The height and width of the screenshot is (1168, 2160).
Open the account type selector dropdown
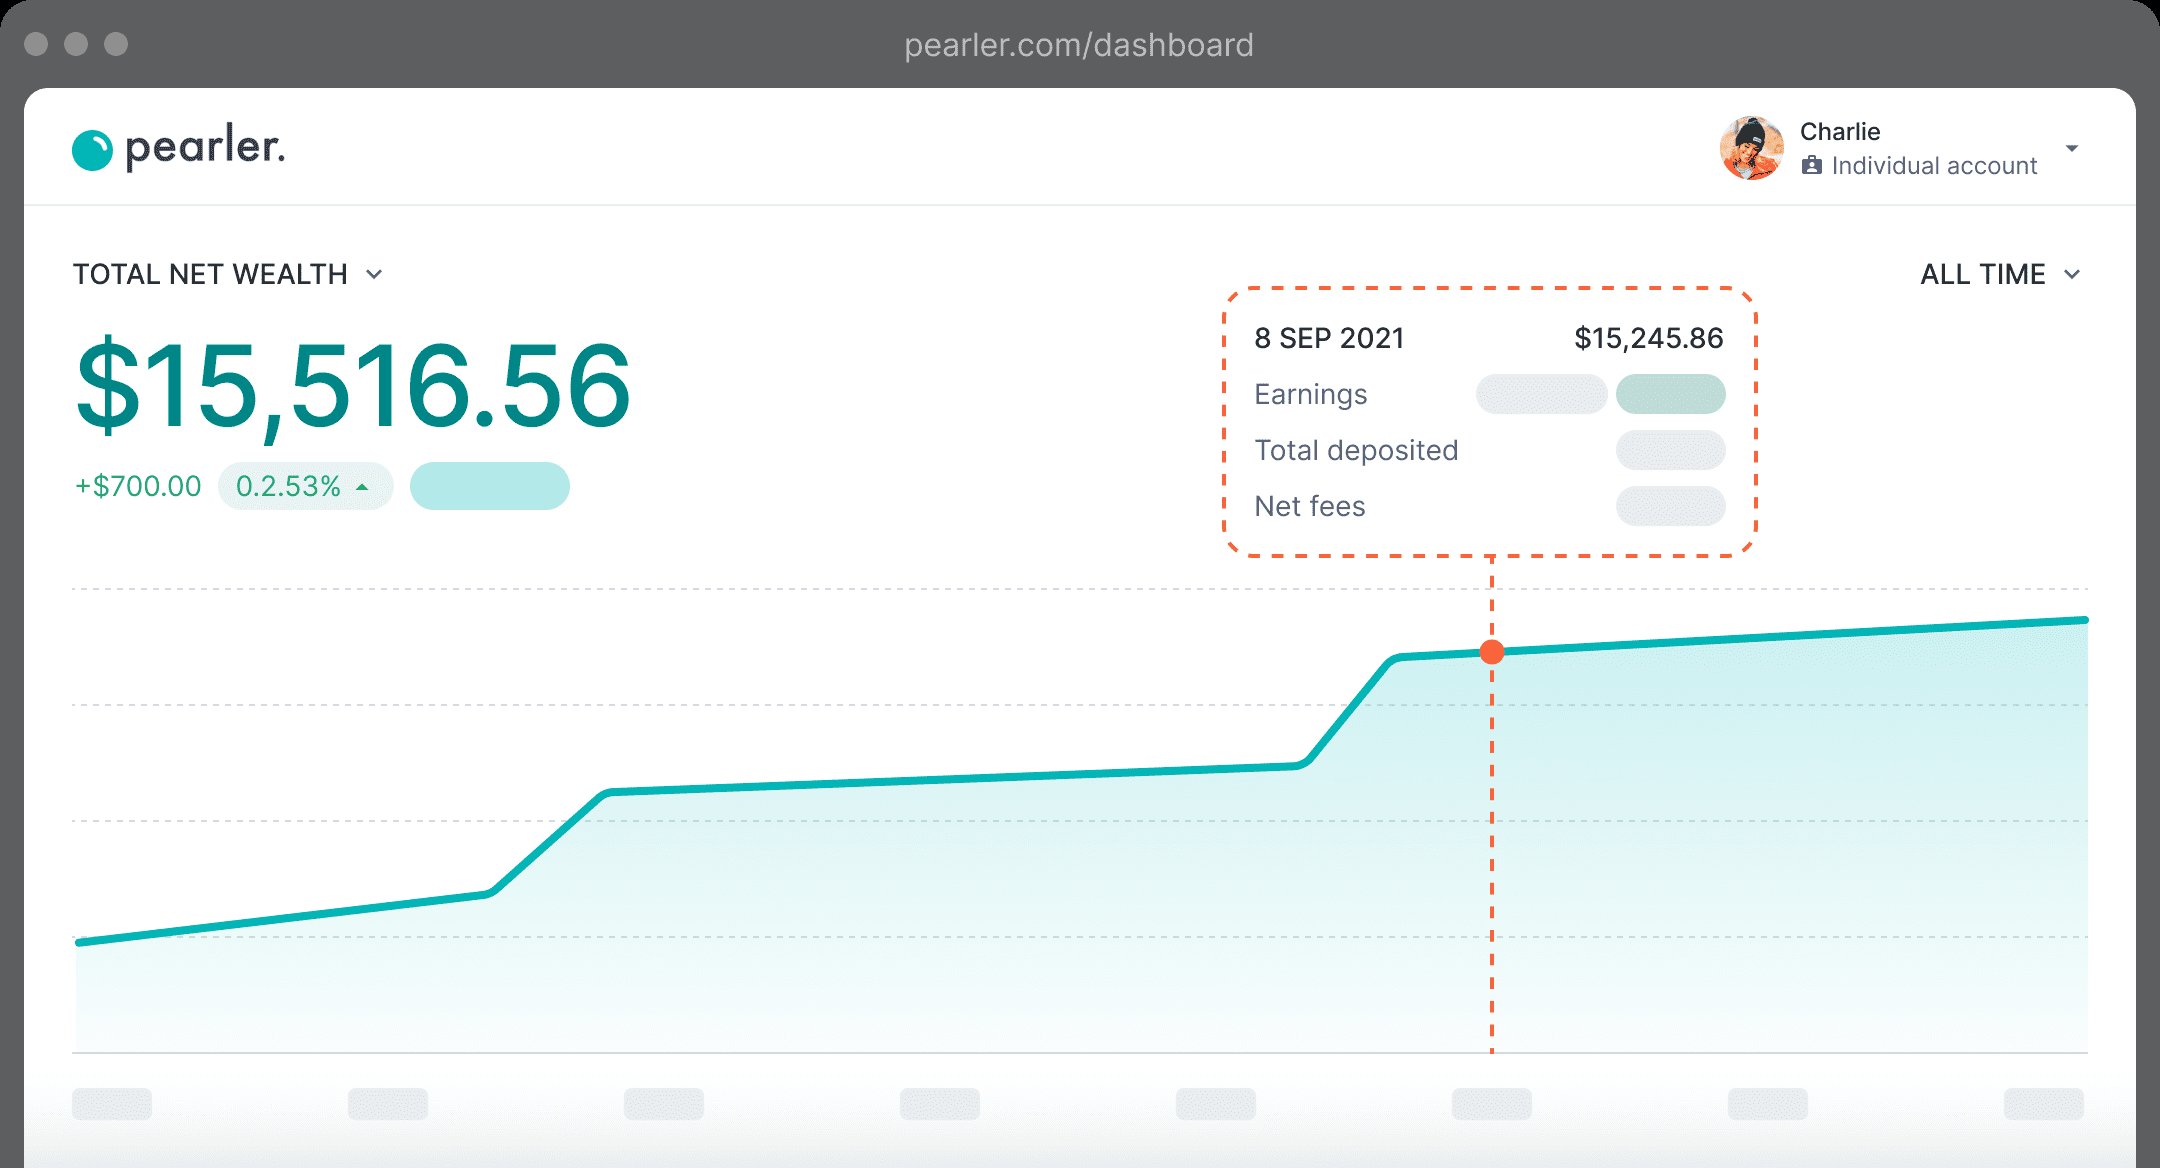click(x=2074, y=147)
